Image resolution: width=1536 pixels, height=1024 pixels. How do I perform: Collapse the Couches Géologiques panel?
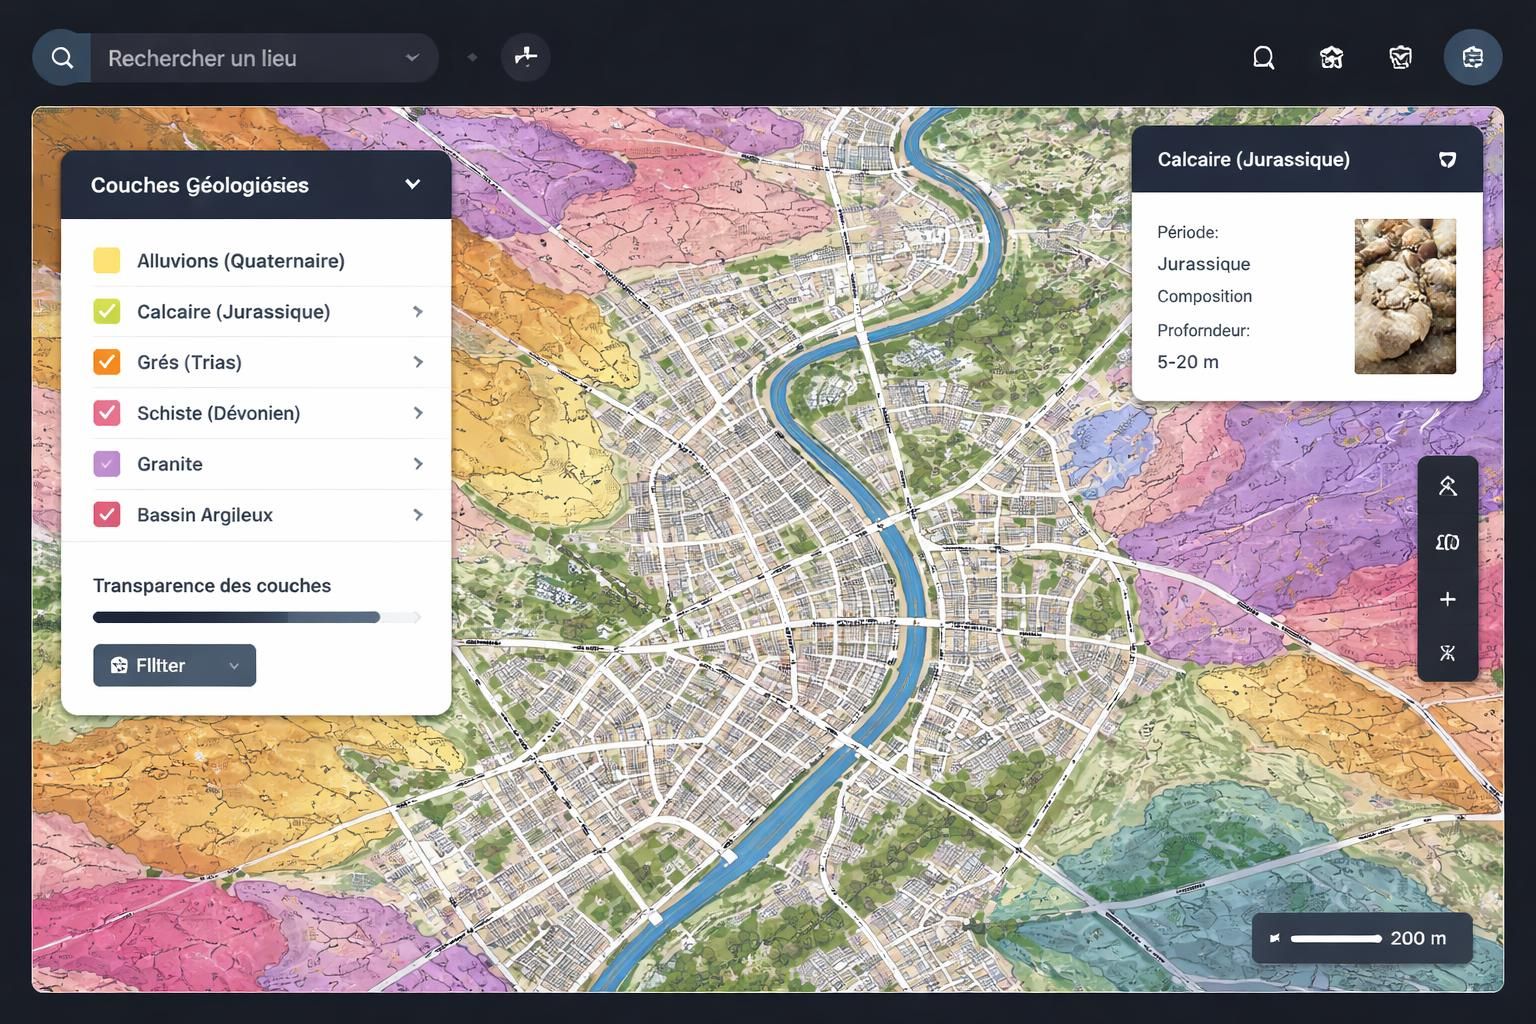point(412,184)
